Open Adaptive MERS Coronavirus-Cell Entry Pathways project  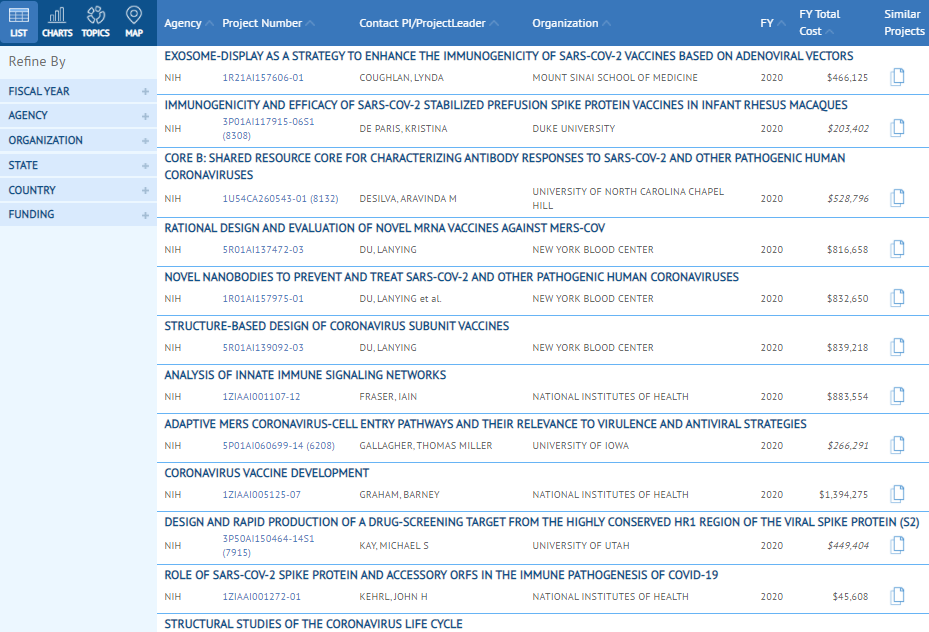pos(485,424)
